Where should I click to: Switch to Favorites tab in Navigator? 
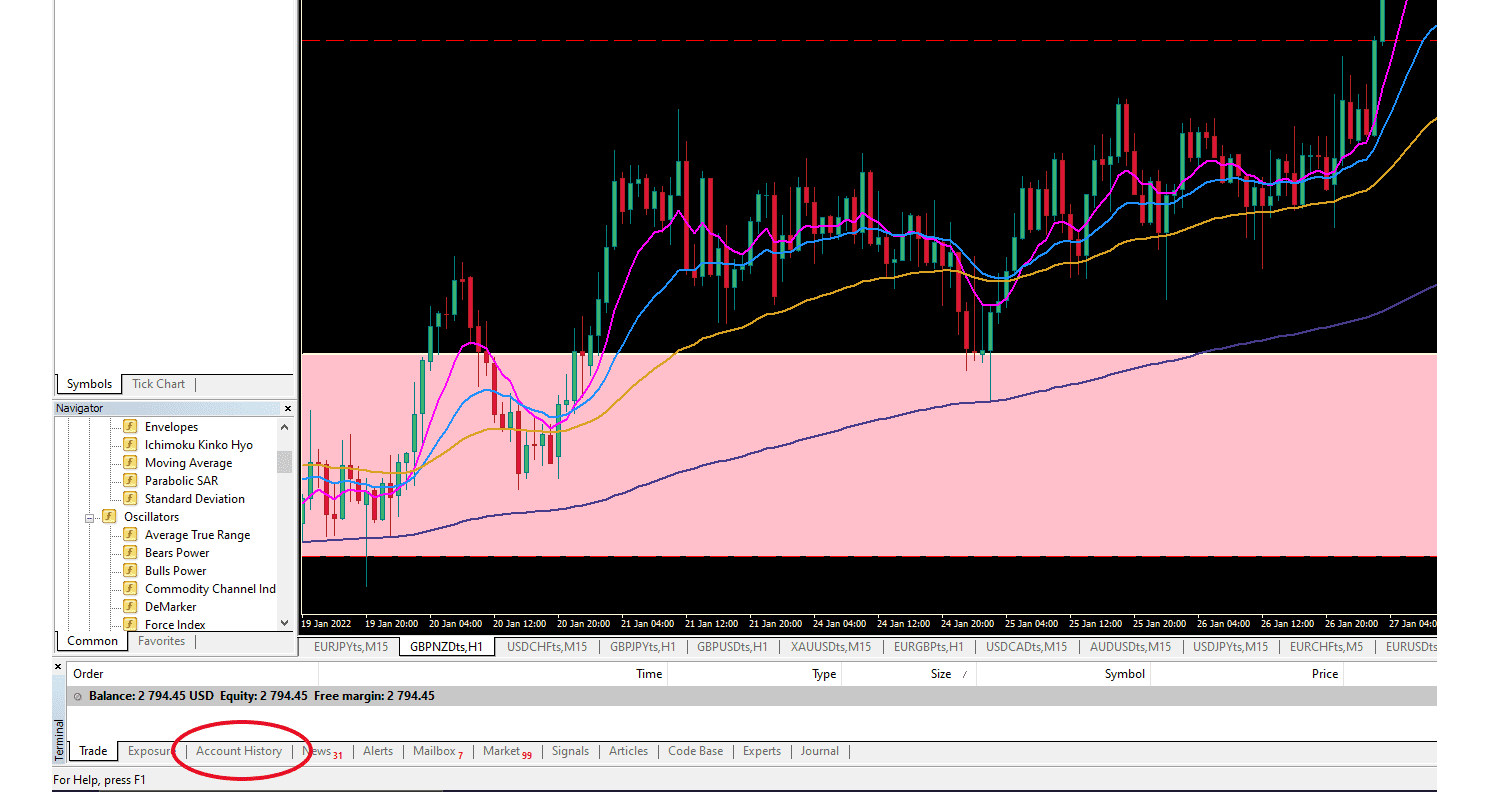(x=161, y=641)
